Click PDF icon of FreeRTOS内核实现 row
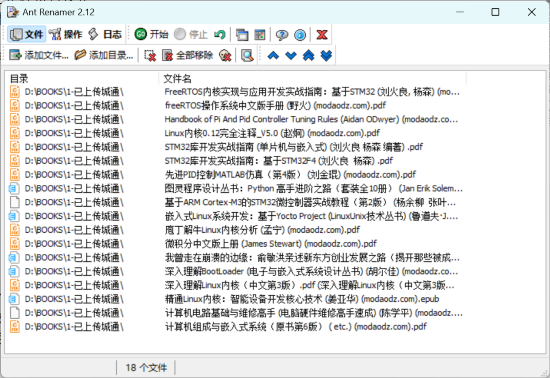This screenshot has height=378, width=550. (14, 92)
